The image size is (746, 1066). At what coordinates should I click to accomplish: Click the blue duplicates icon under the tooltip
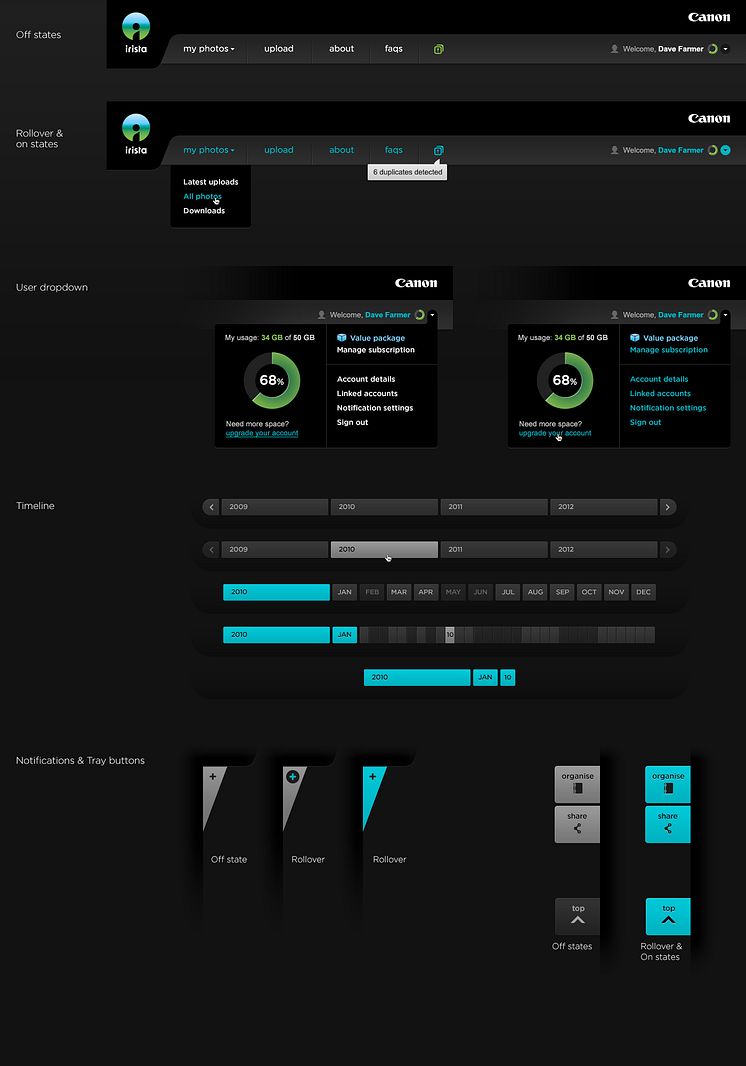[439, 151]
